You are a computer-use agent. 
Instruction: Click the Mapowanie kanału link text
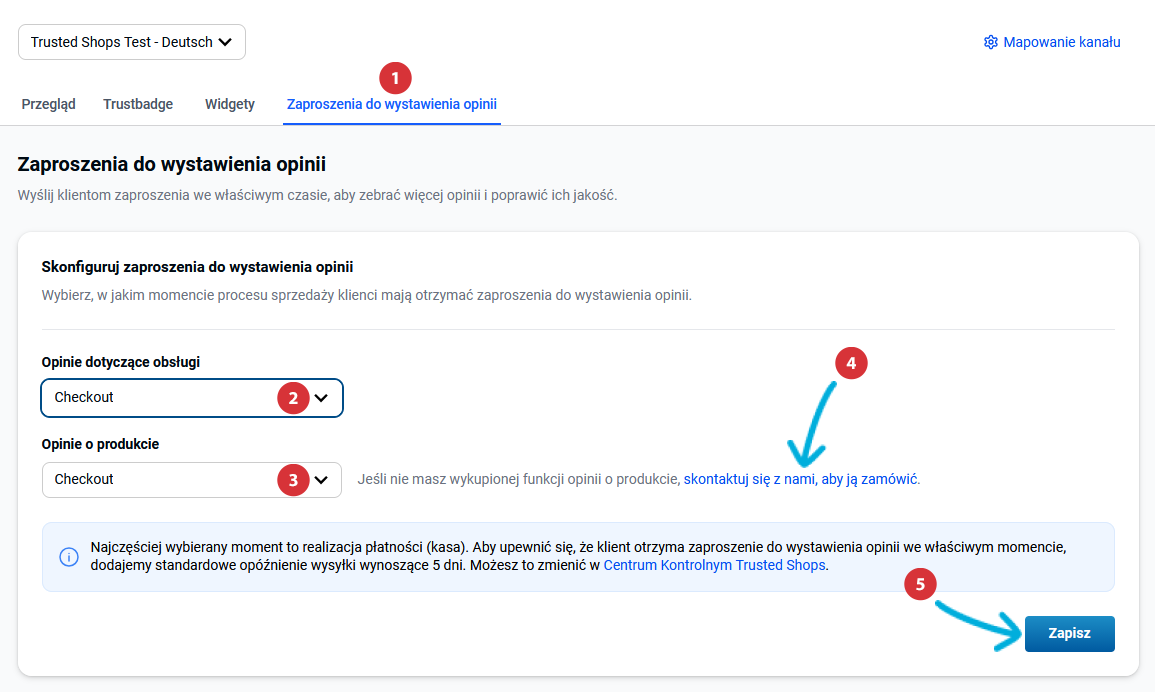click(x=1062, y=42)
